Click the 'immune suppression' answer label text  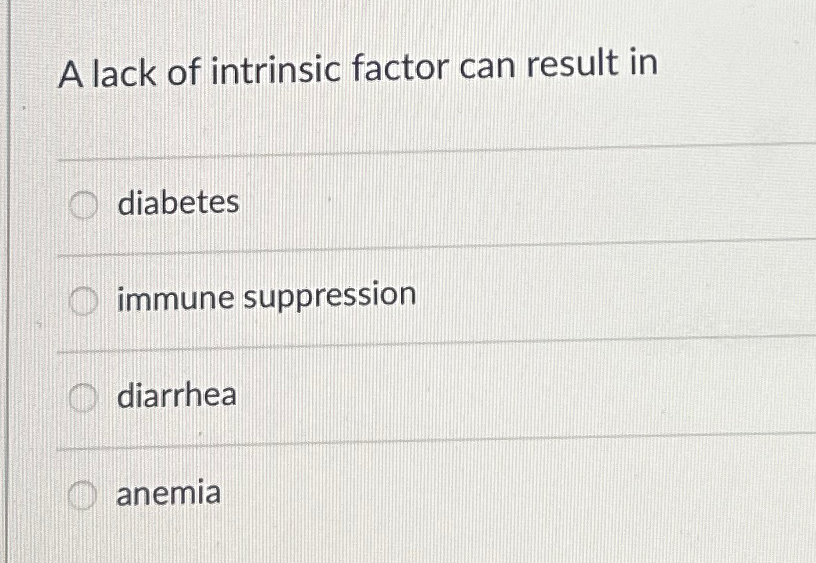click(x=266, y=297)
